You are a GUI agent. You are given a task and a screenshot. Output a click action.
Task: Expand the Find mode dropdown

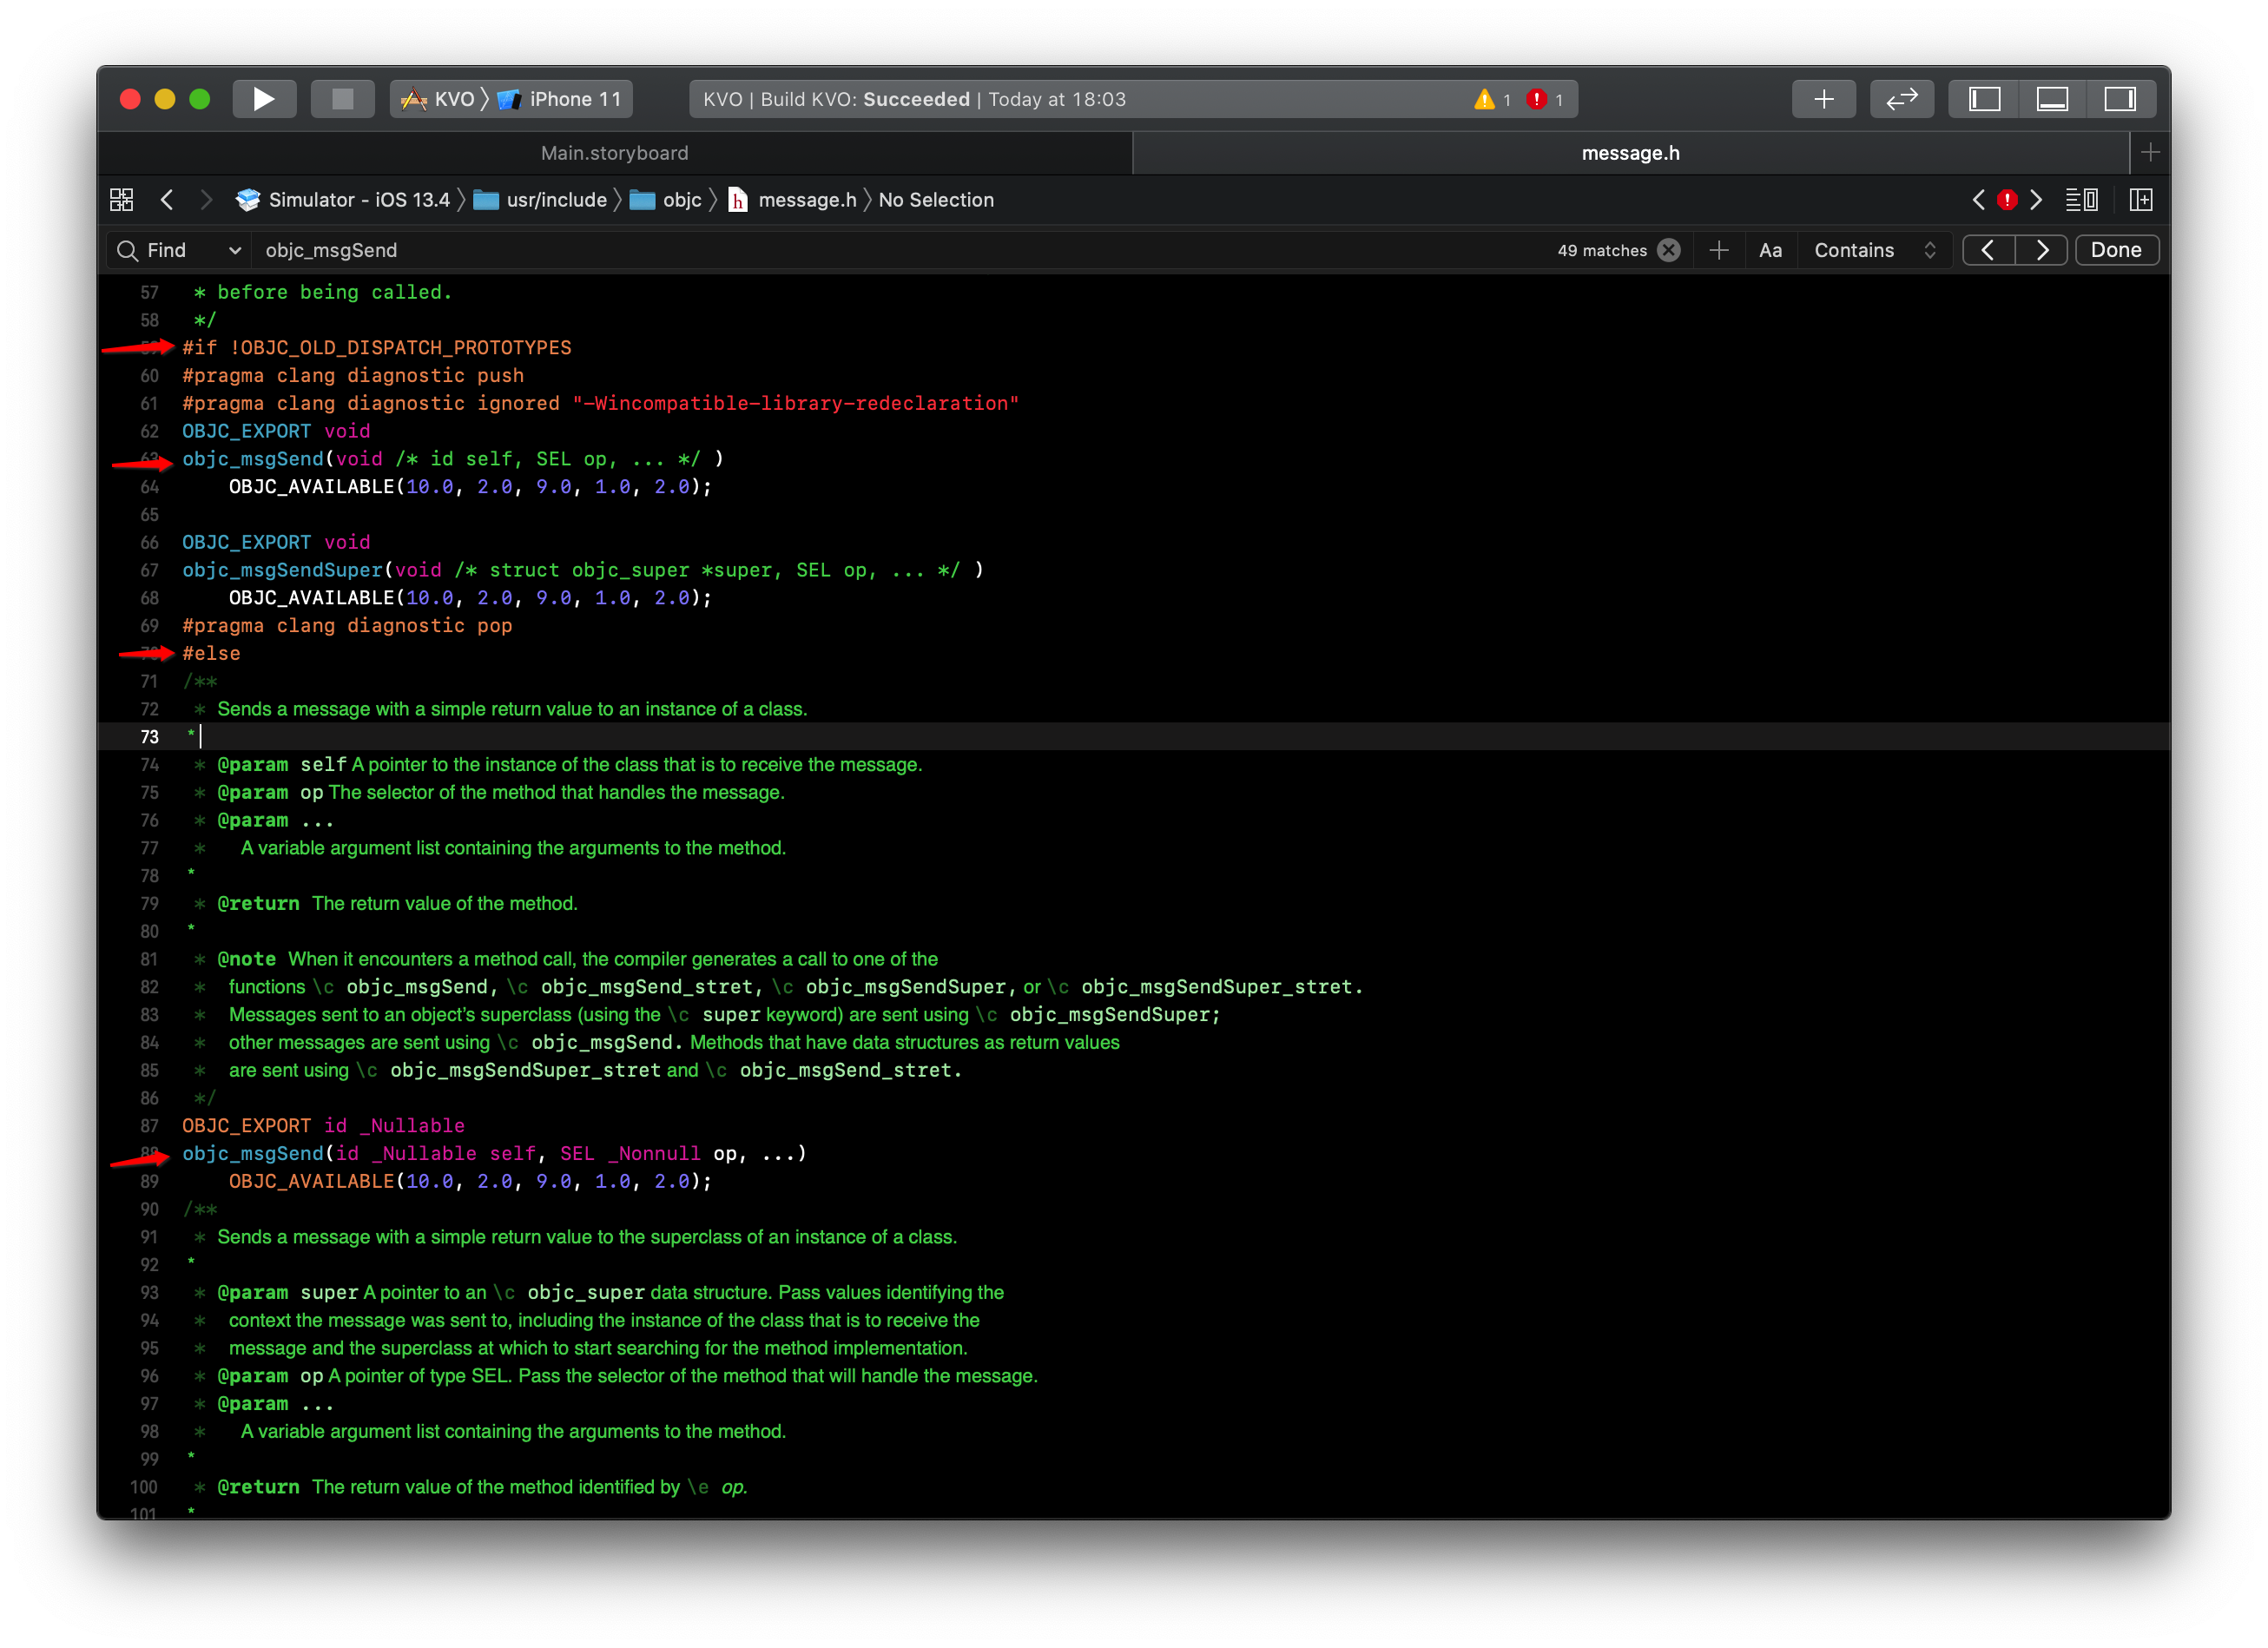[x=234, y=251]
